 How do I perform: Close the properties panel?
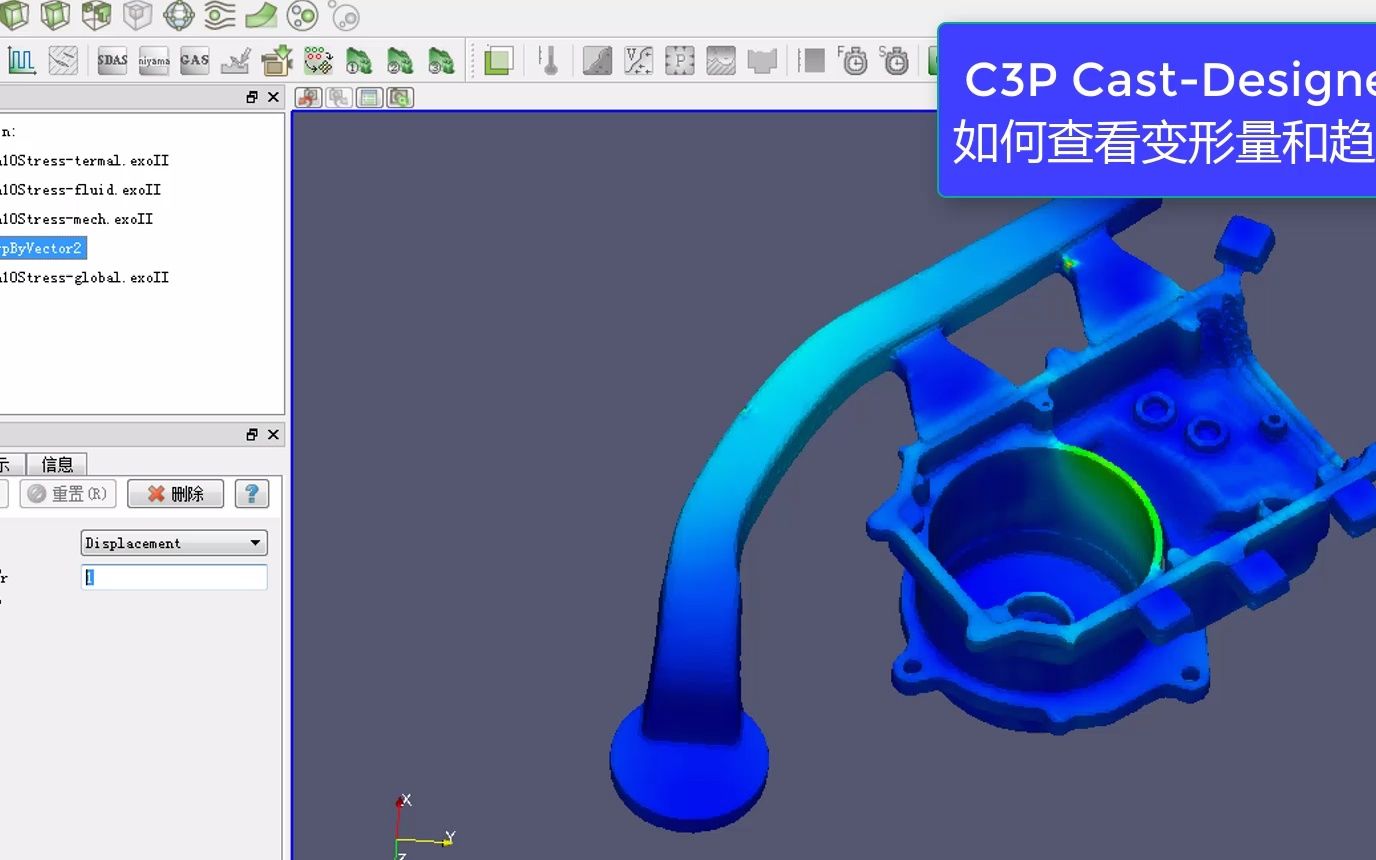tap(273, 434)
